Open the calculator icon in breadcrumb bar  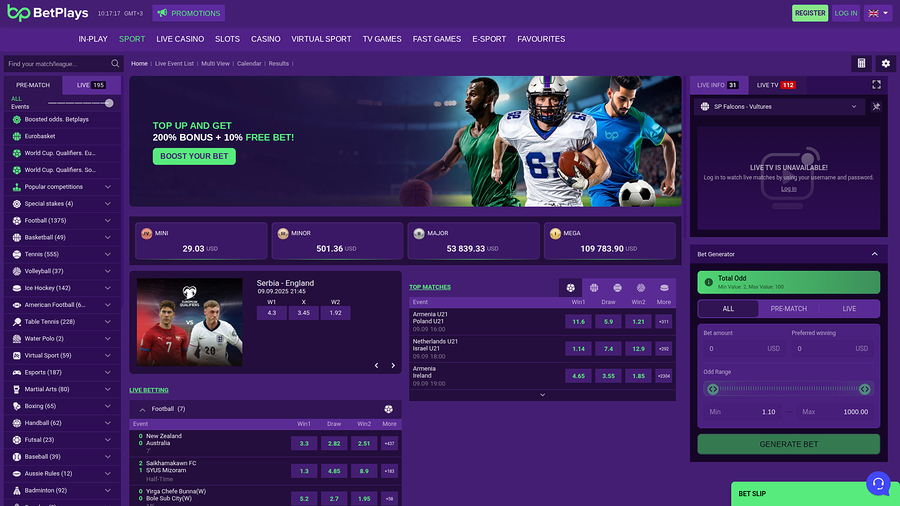(861, 64)
